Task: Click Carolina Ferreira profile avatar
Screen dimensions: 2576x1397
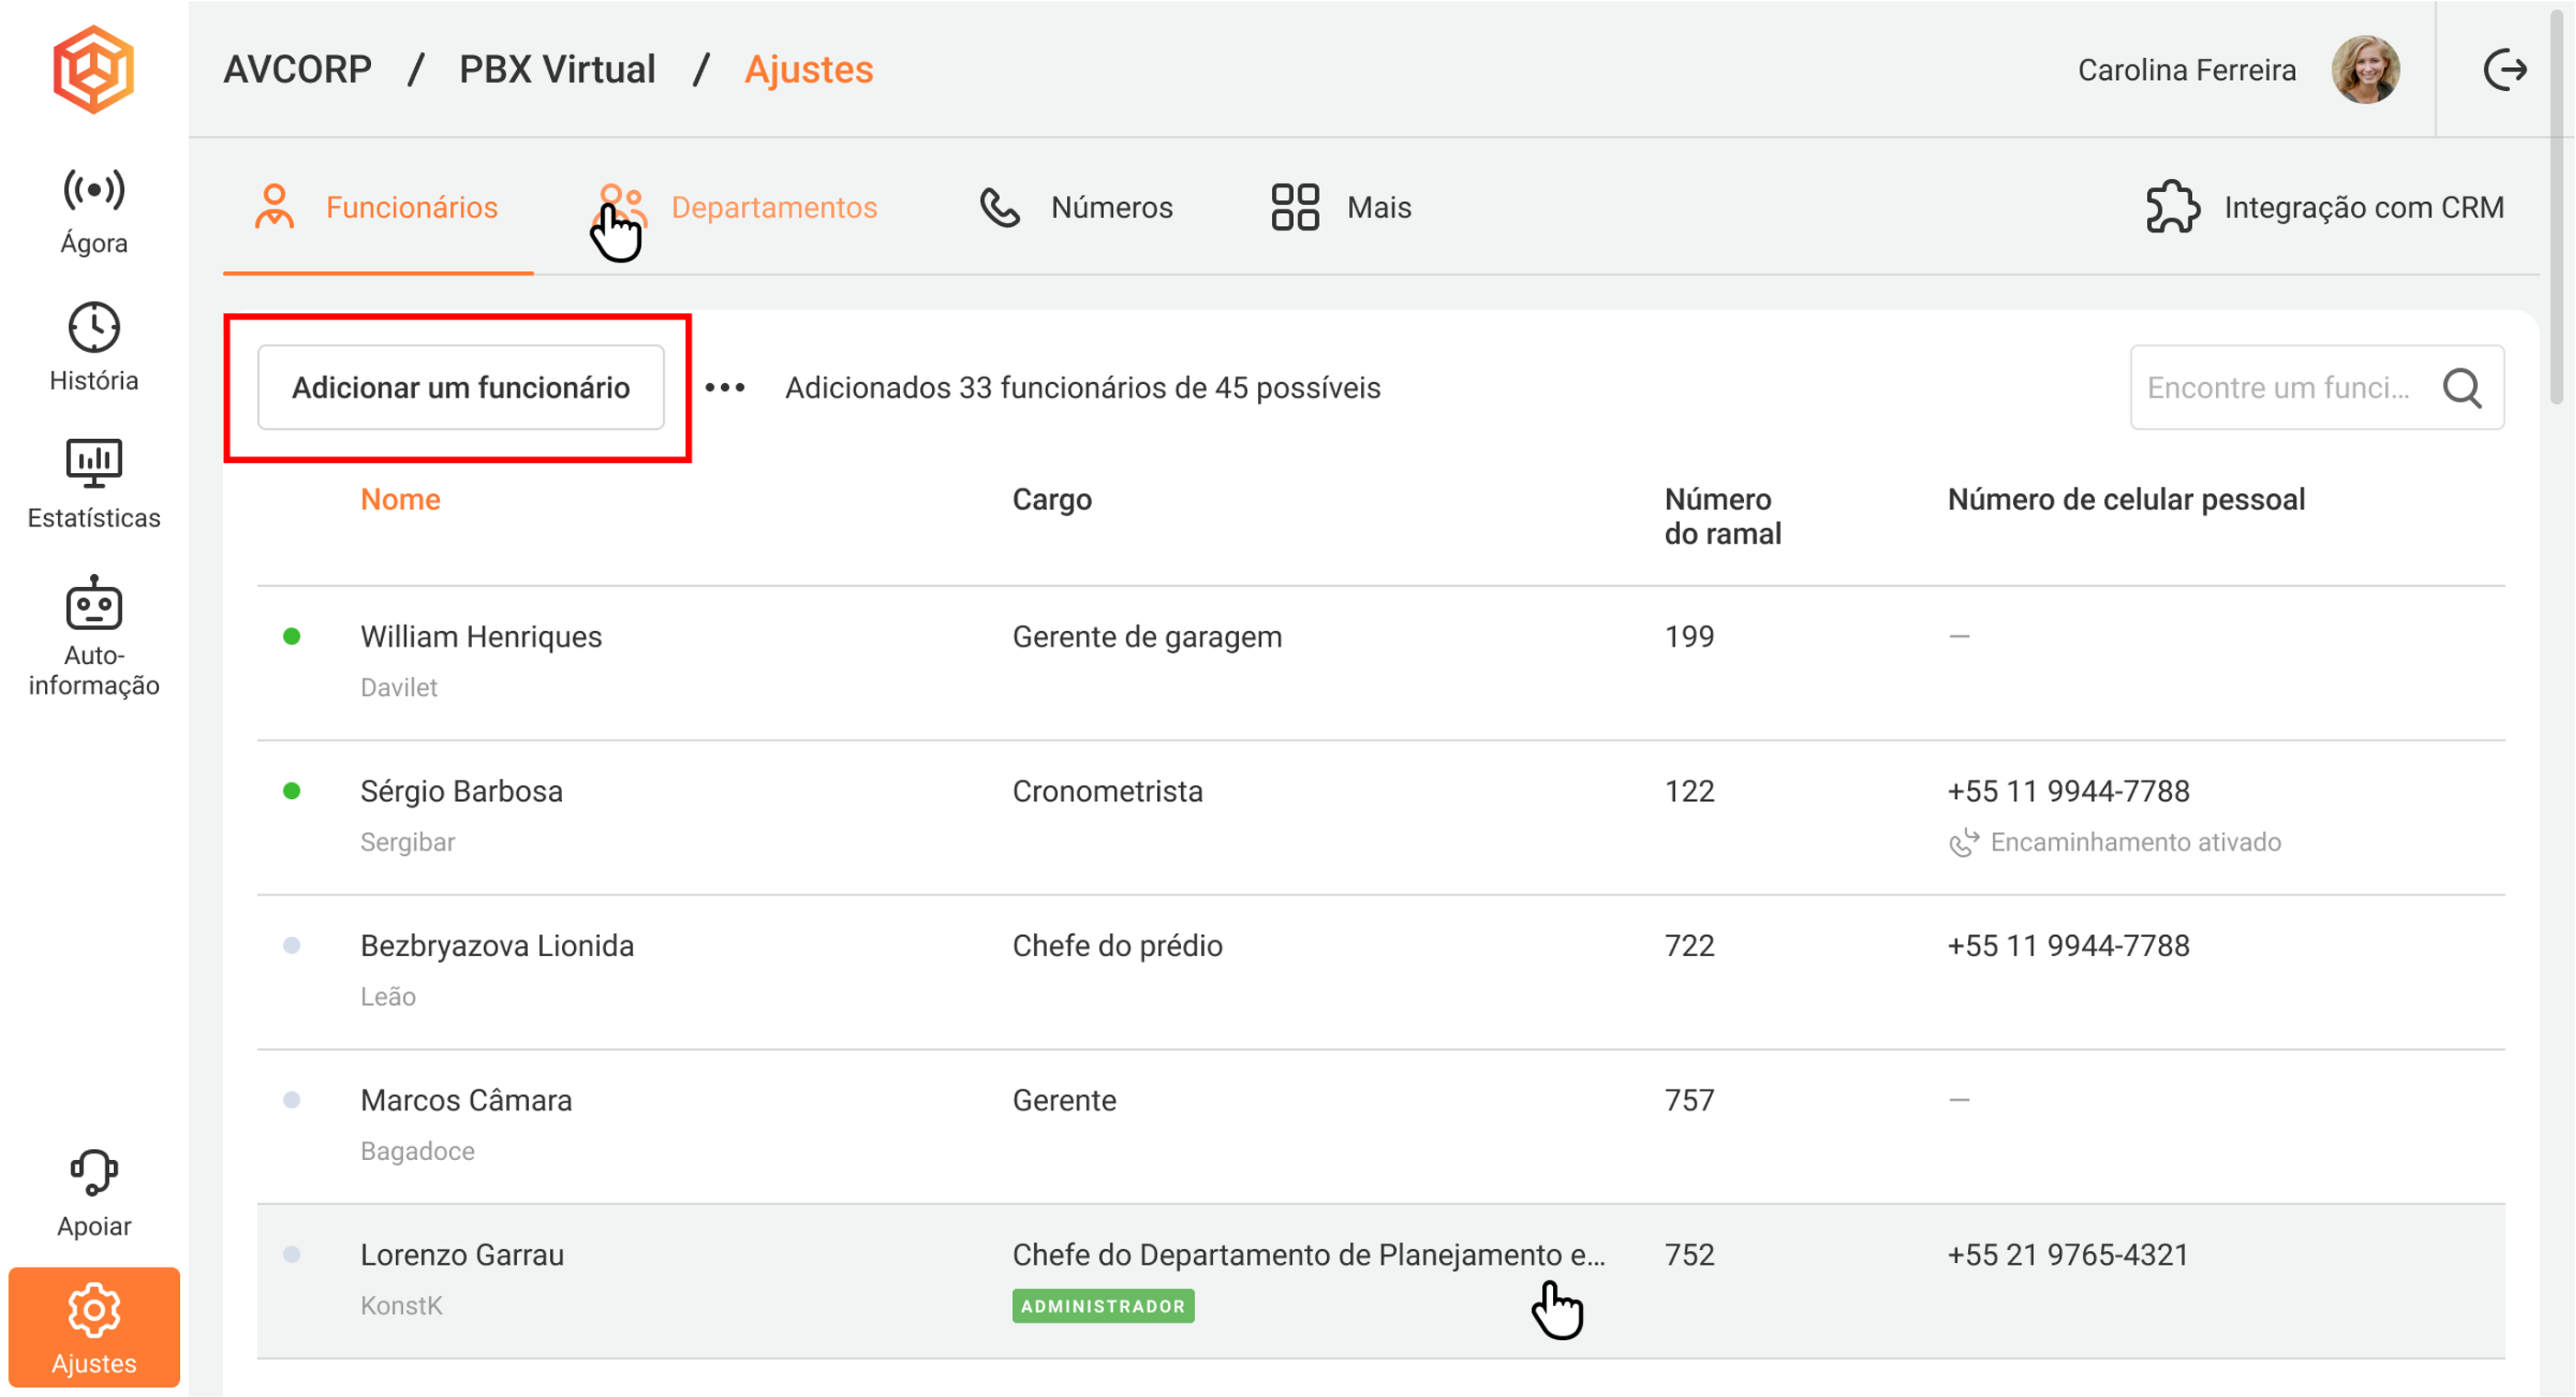Action: [x=2365, y=69]
